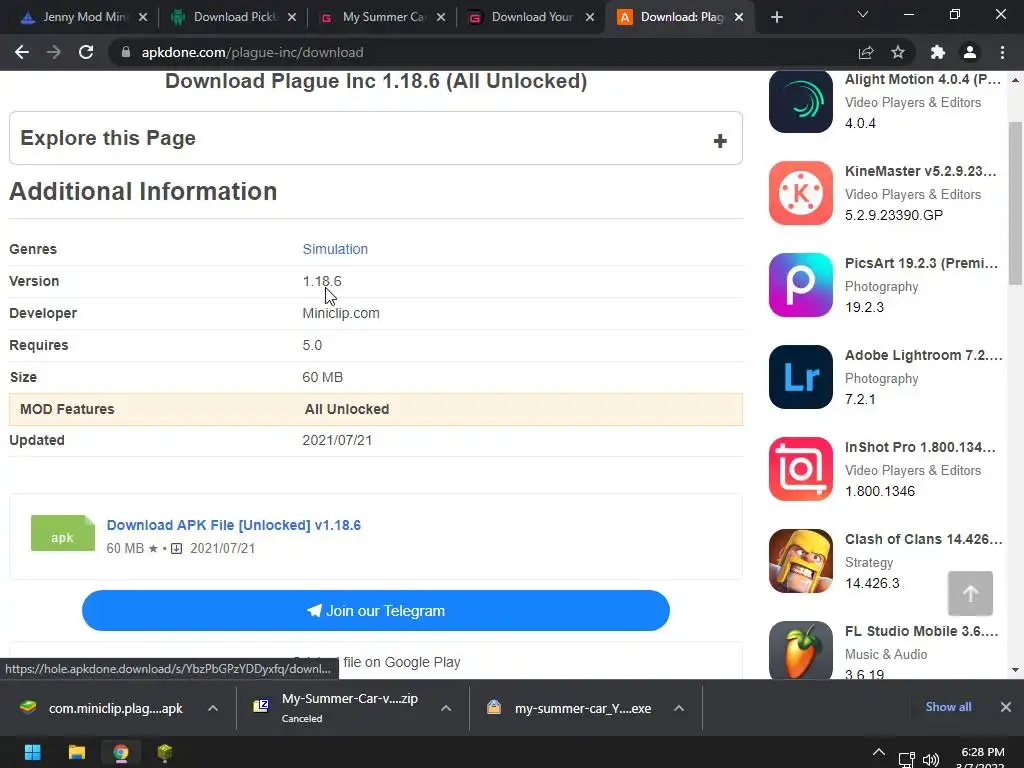This screenshot has height=768, width=1024.
Task: Open the FL Studio Mobile 3.6 title link
Action: tap(921, 632)
